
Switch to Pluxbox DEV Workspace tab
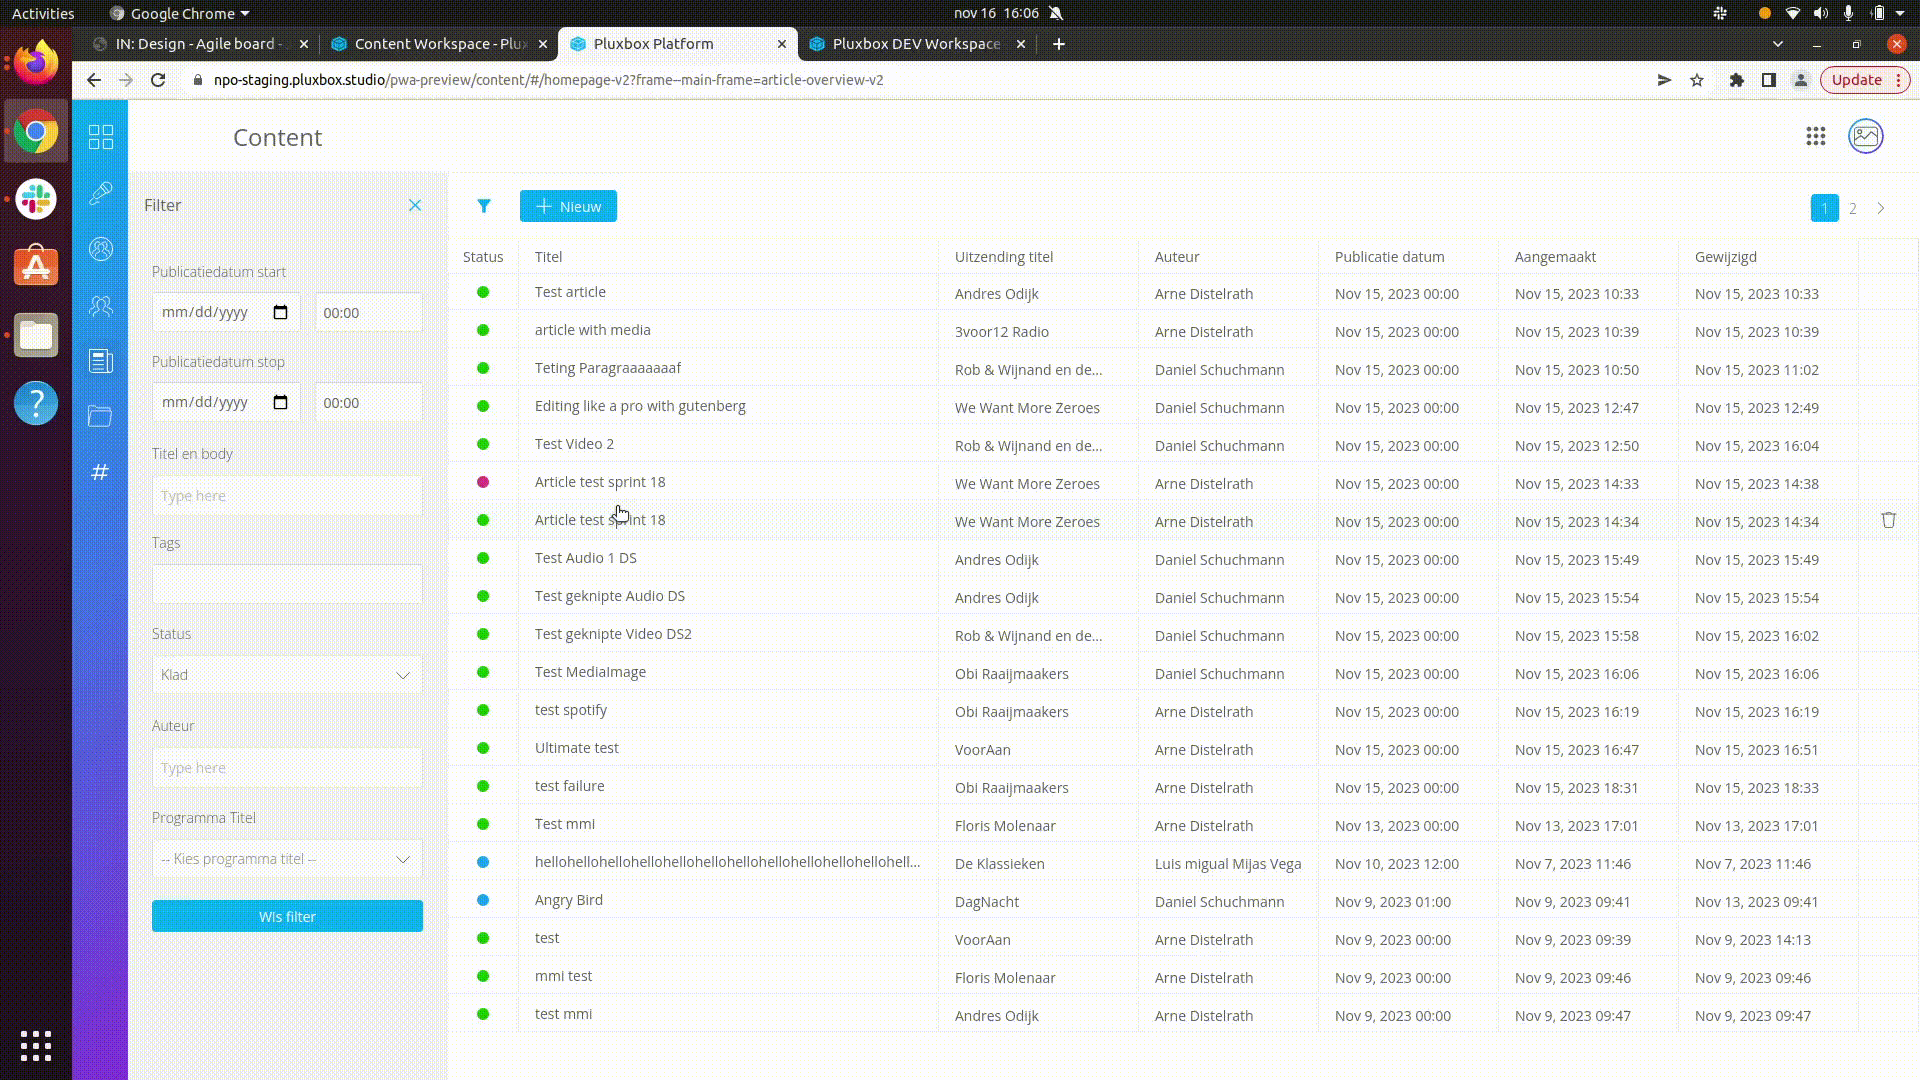(x=915, y=44)
